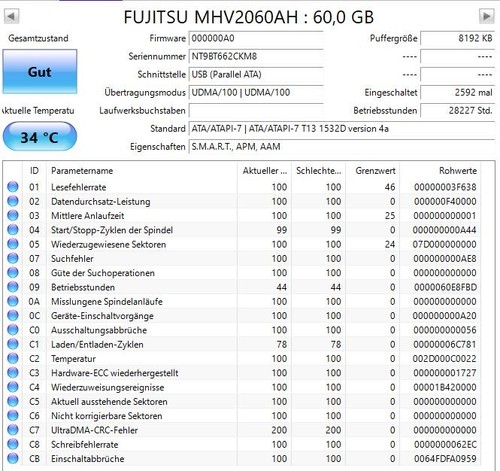Viewport: 500px width, 471px height.
Task: Select the Firmware field 000000A0
Action: pos(256,38)
